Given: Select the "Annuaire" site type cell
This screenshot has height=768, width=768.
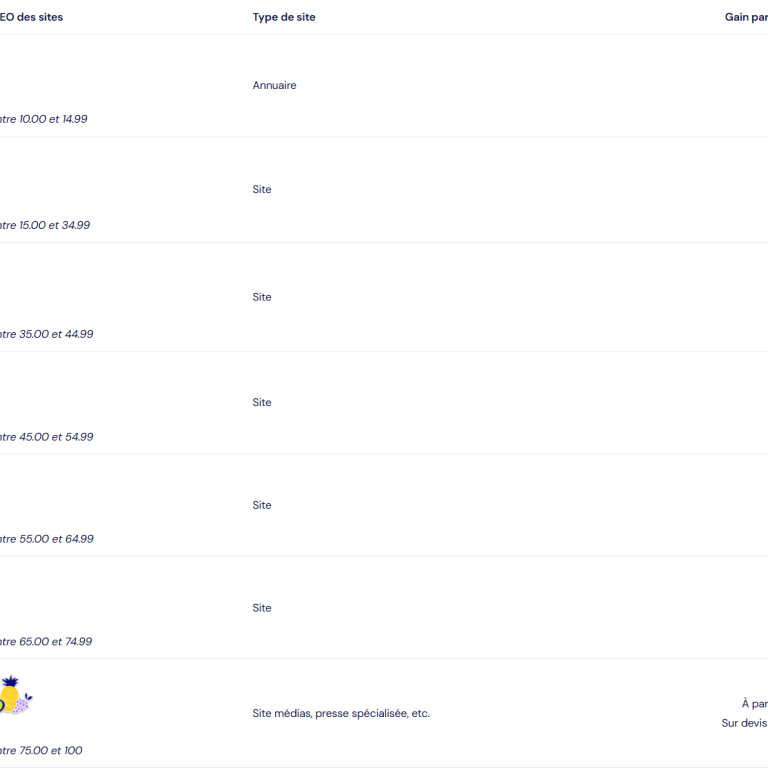Looking at the screenshot, I should (x=274, y=85).
